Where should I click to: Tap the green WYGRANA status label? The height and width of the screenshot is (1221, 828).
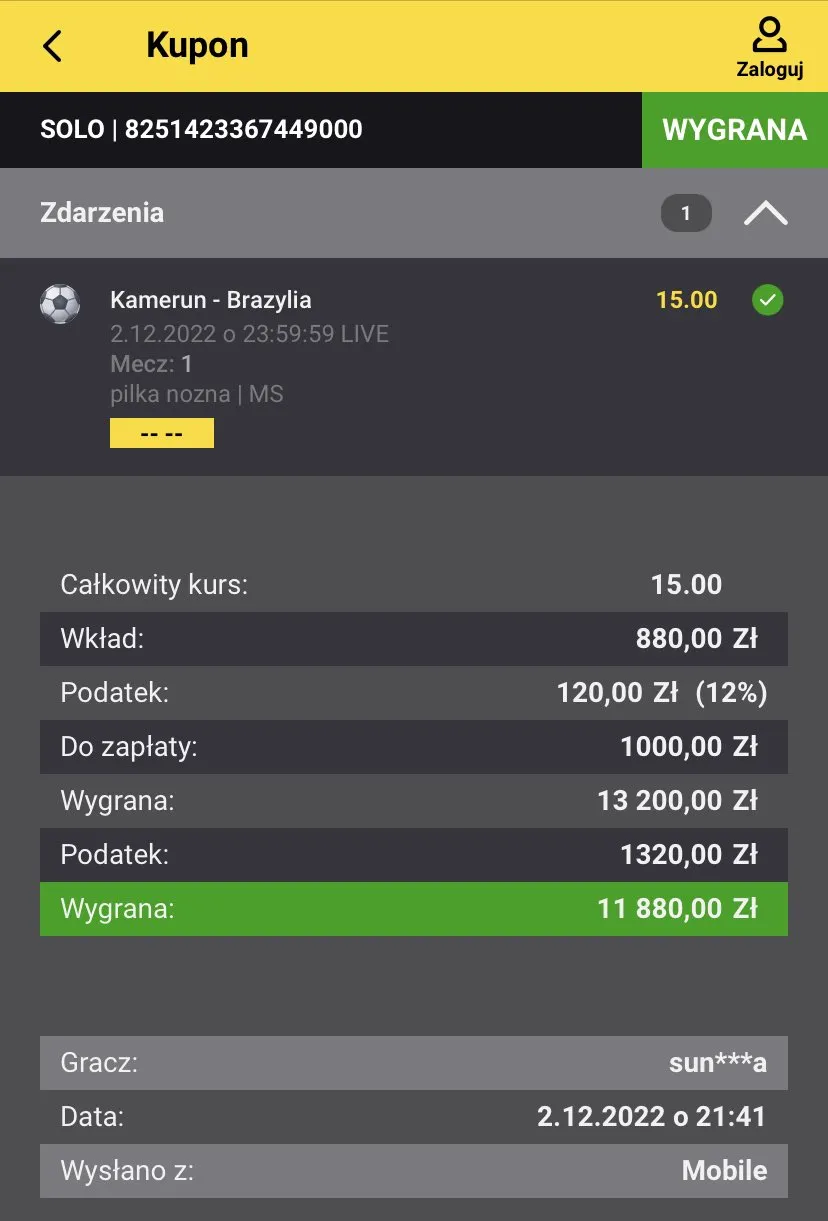coord(734,130)
